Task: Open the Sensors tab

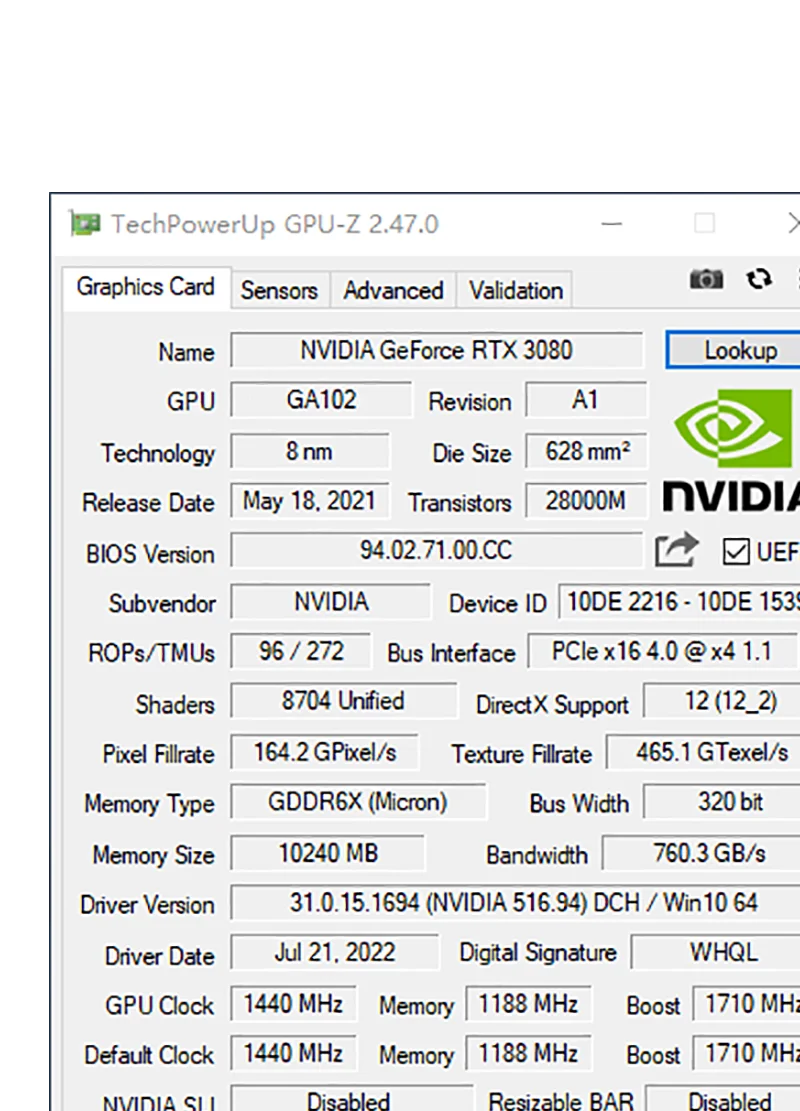Action: (x=279, y=291)
